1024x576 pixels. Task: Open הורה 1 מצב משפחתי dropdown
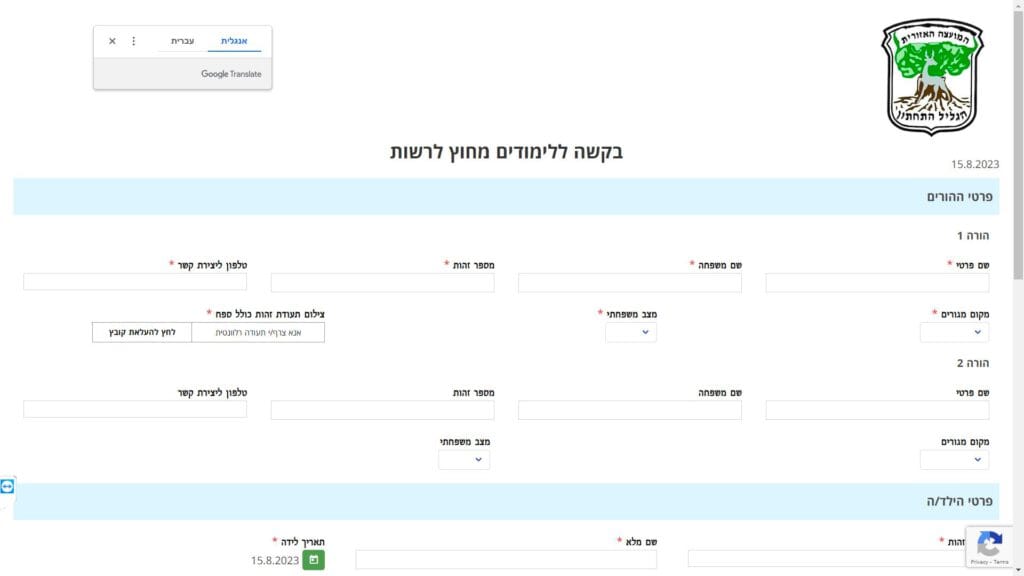click(x=631, y=332)
